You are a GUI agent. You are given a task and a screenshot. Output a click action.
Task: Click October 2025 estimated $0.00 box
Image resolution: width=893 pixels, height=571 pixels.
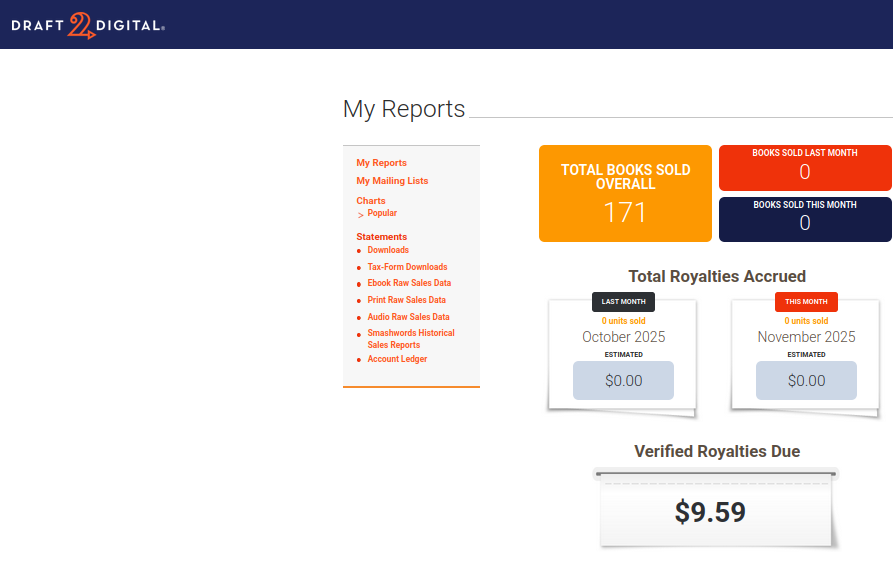[x=623, y=381]
